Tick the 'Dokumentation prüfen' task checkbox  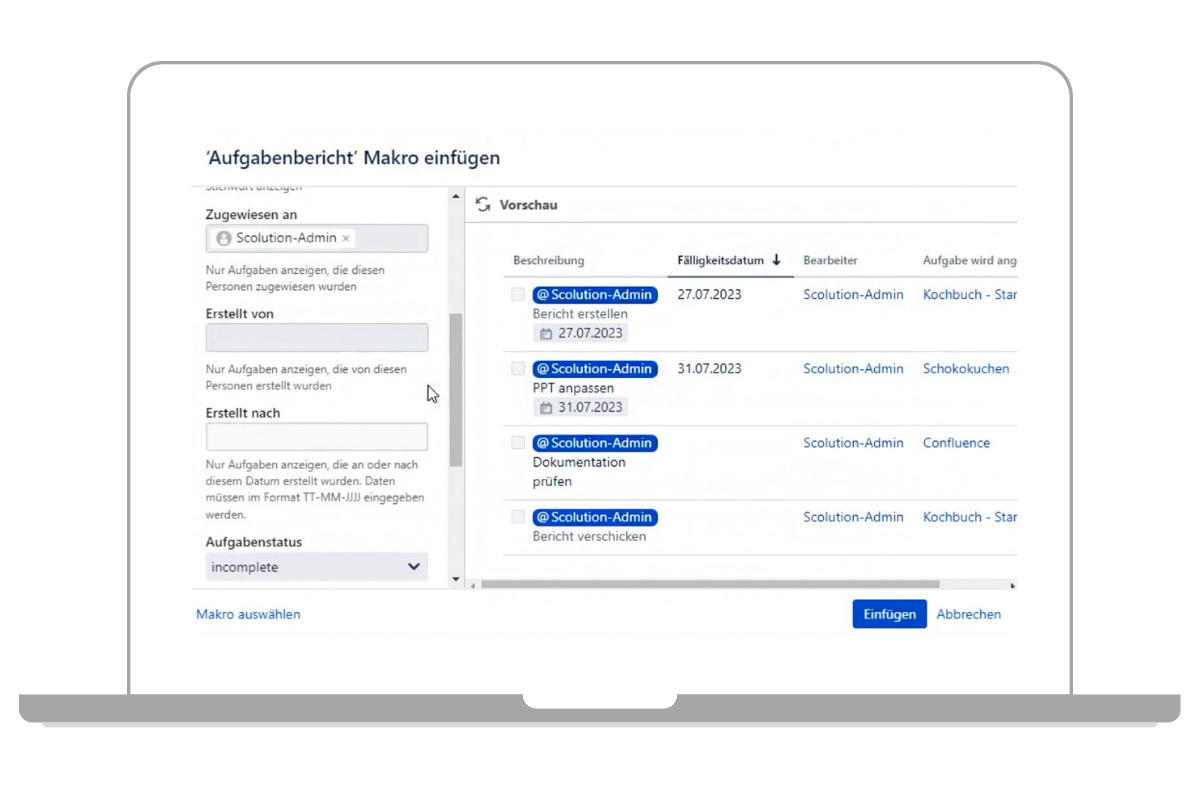coord(518,443)
